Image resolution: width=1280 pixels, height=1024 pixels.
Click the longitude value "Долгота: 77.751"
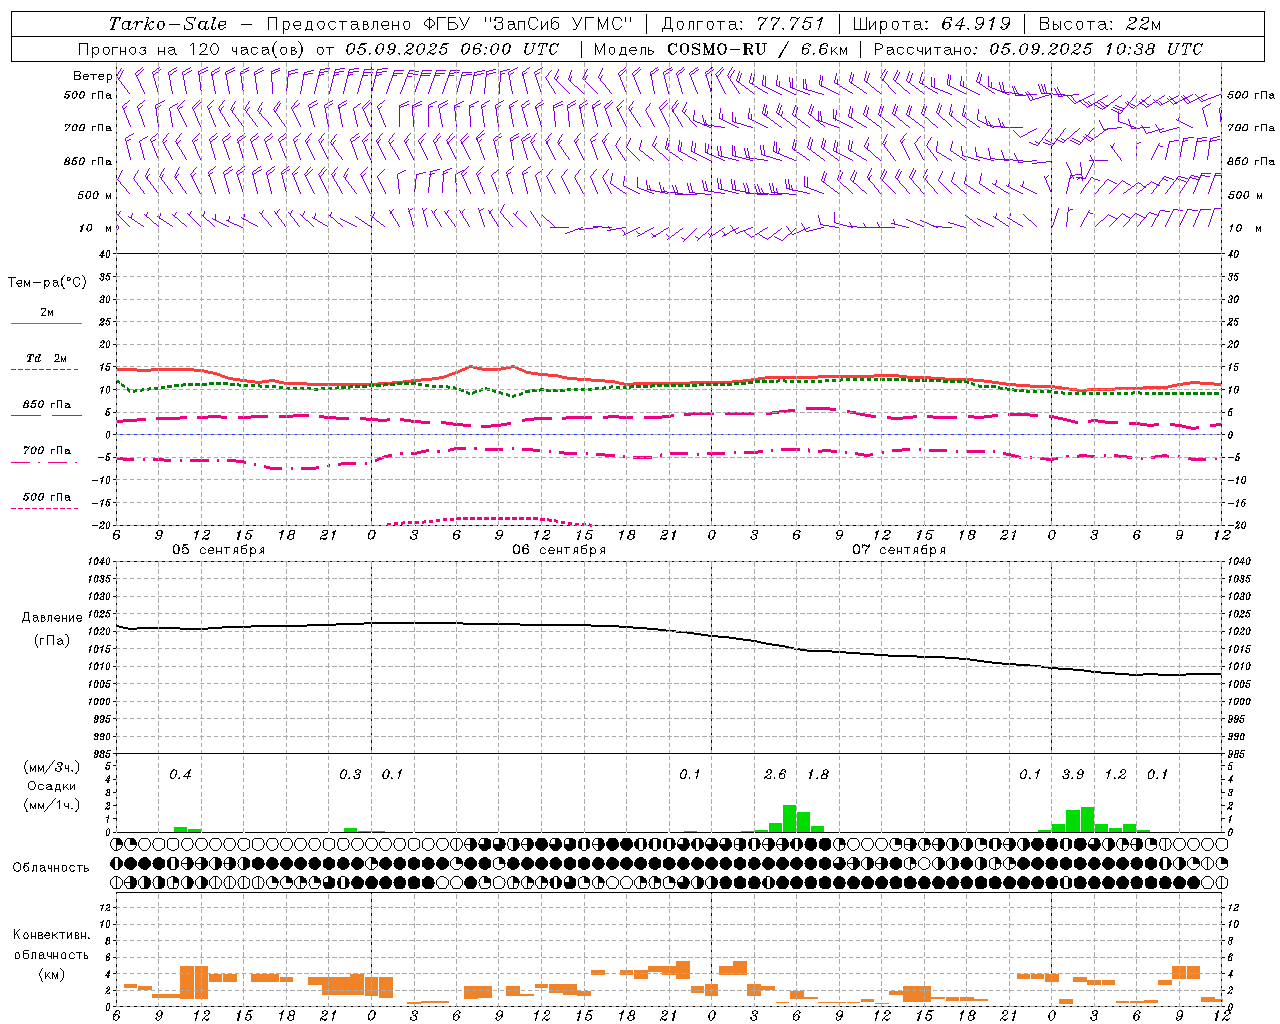click(x=743, y=24)
